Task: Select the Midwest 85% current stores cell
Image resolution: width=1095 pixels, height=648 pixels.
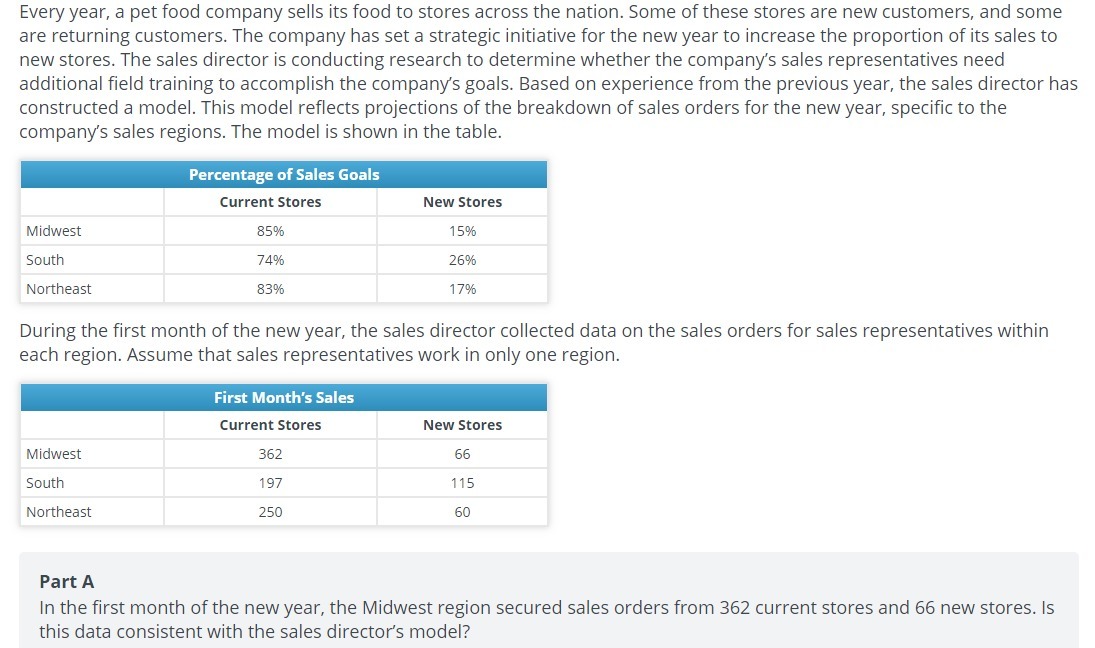Action: 270,231
